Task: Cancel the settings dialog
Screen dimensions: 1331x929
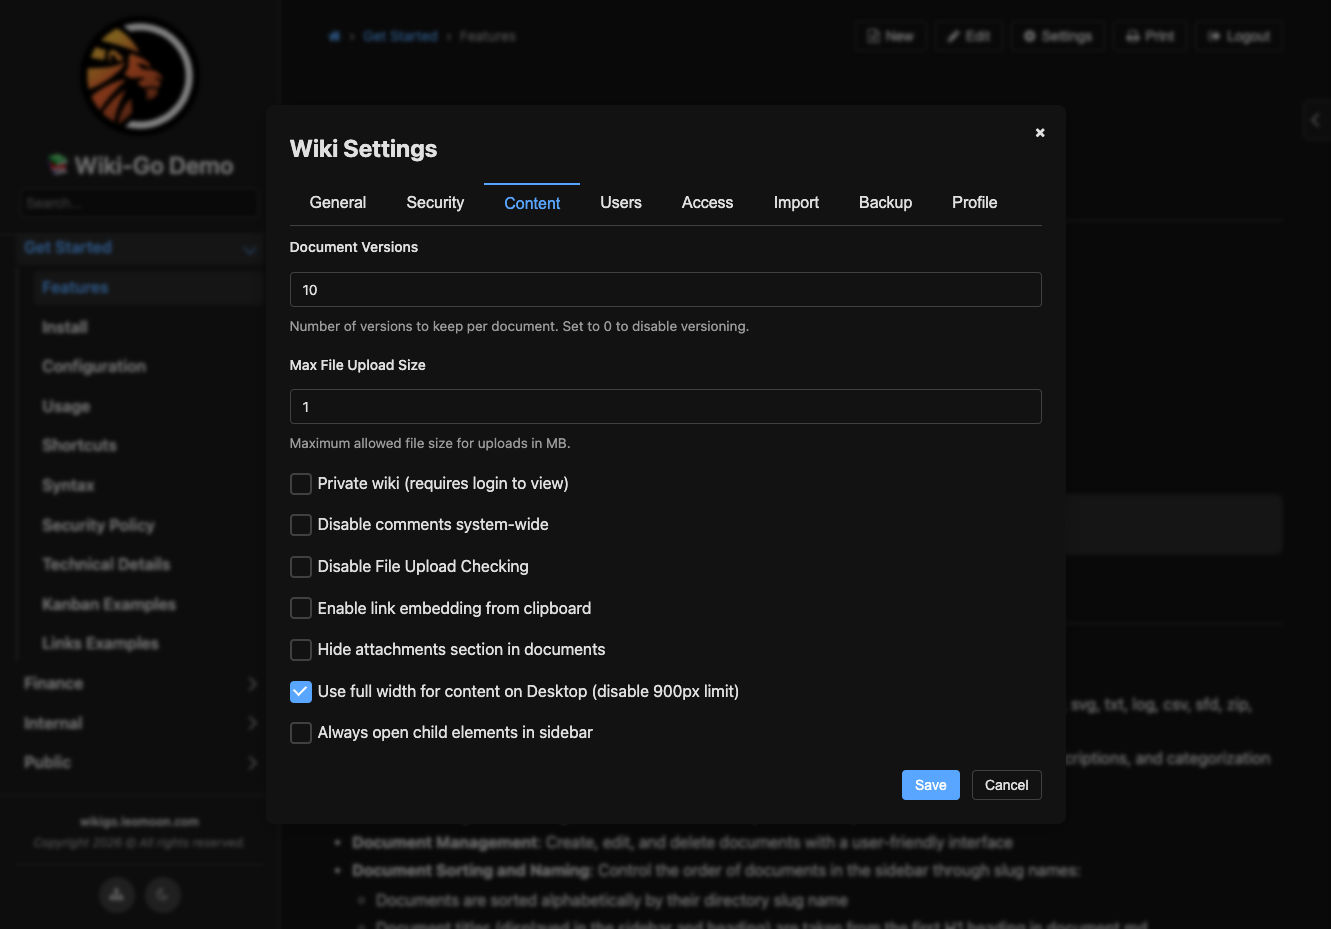Action: click(x=1006, y=785)
